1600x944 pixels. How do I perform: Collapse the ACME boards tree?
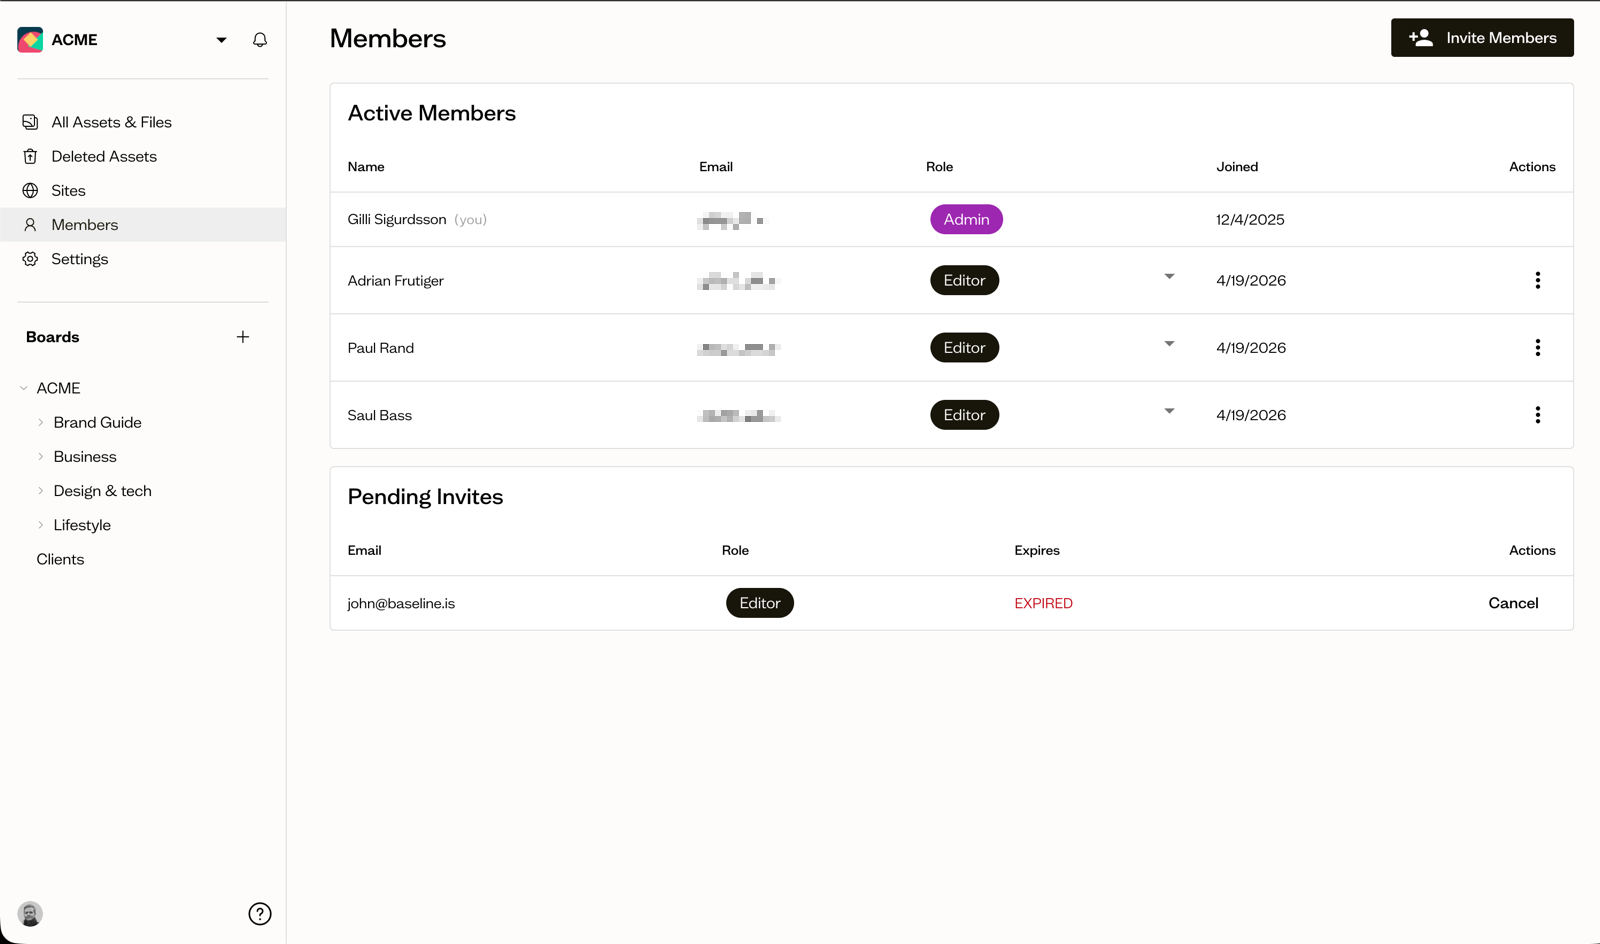pyautogui.click(x=24, y=388)
